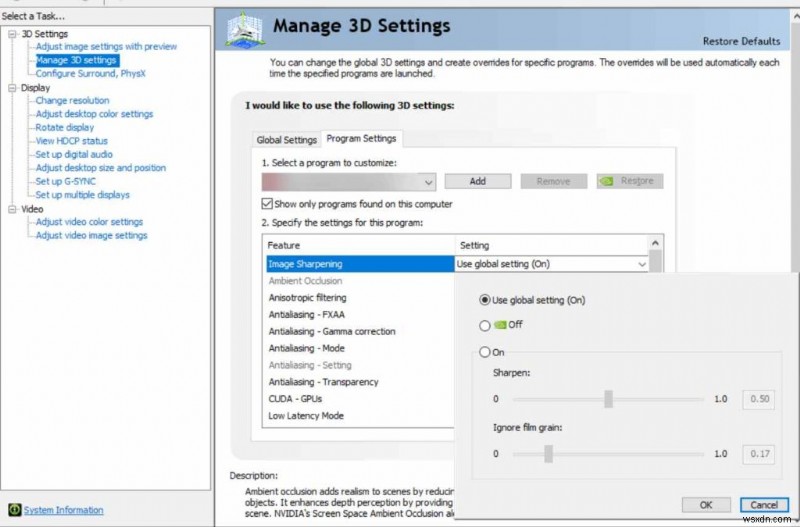
Task: Click the System Information icon
Action: [x=15, y=510]
